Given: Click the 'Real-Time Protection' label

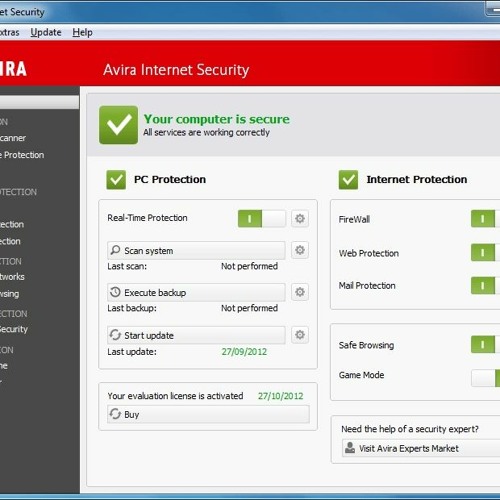Looking at the screenshot, I should click(147, 218).
